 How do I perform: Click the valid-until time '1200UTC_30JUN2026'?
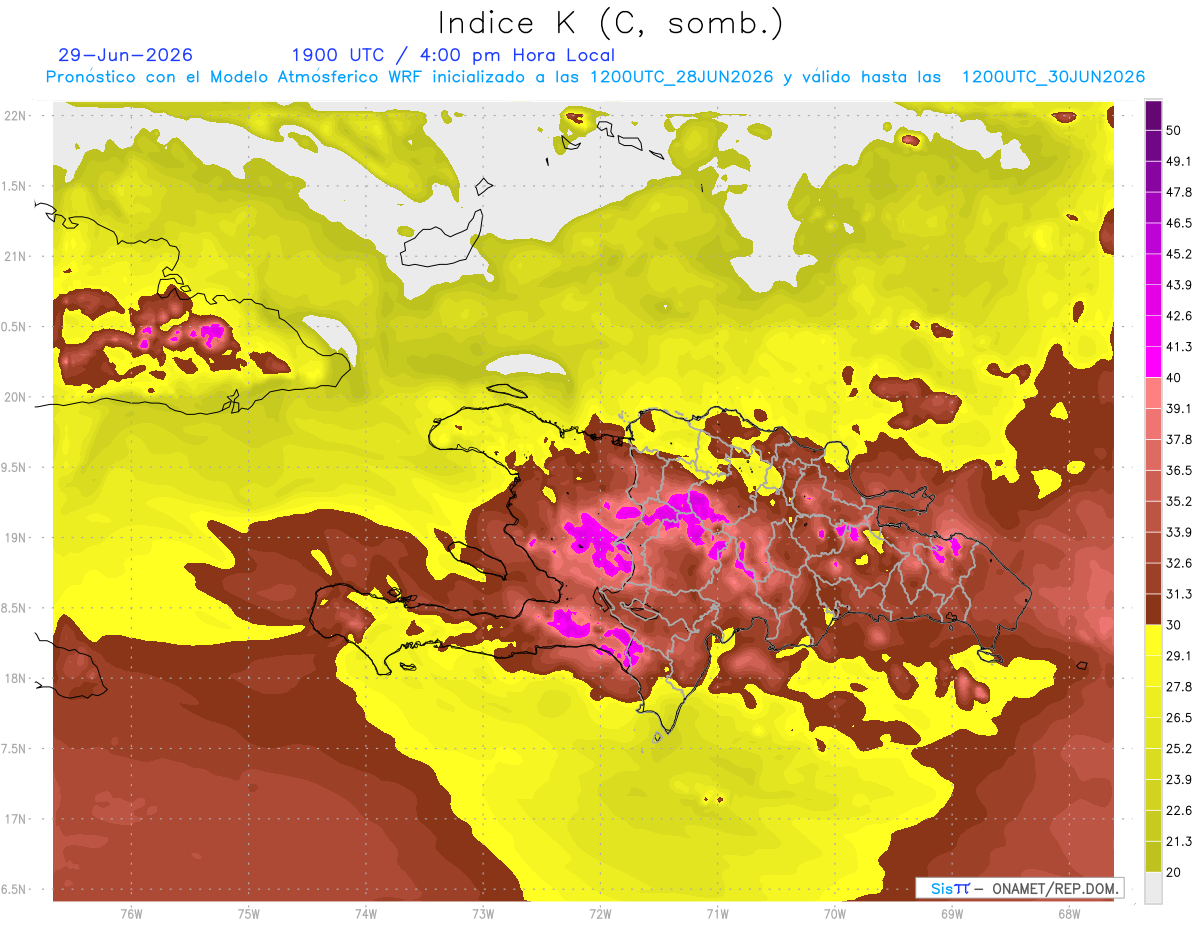1053,77
